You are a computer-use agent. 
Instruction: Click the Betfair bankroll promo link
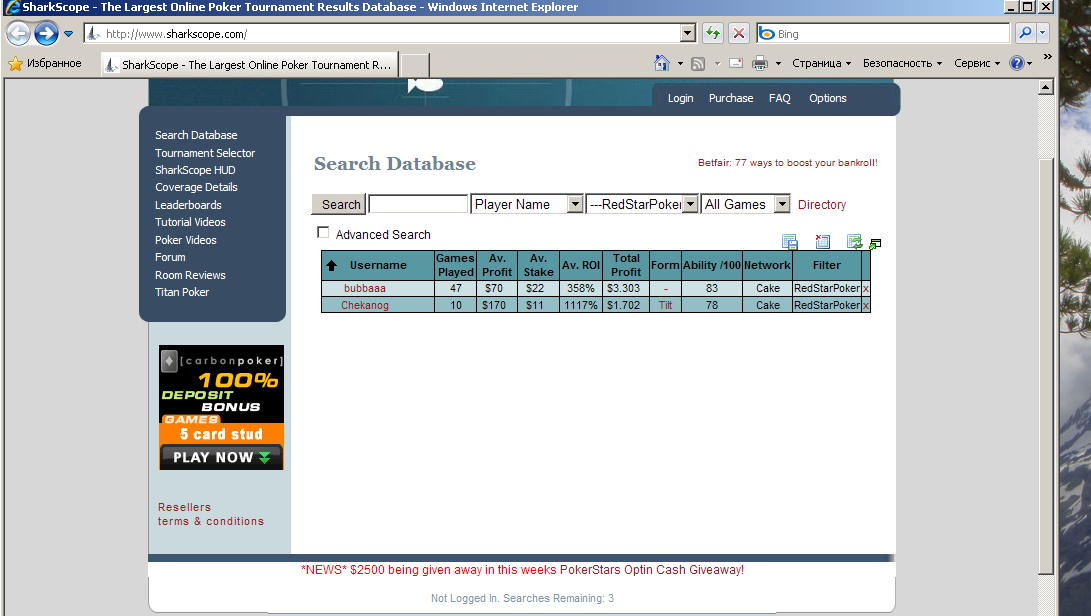(788, 163)
